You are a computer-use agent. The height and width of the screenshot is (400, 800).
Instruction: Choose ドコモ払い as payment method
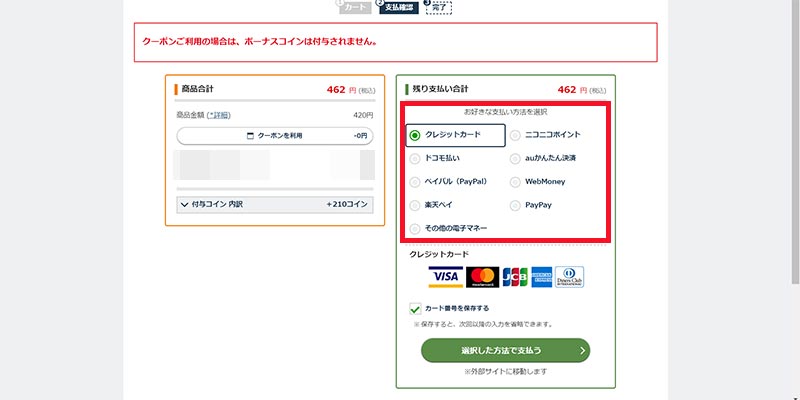415,158
